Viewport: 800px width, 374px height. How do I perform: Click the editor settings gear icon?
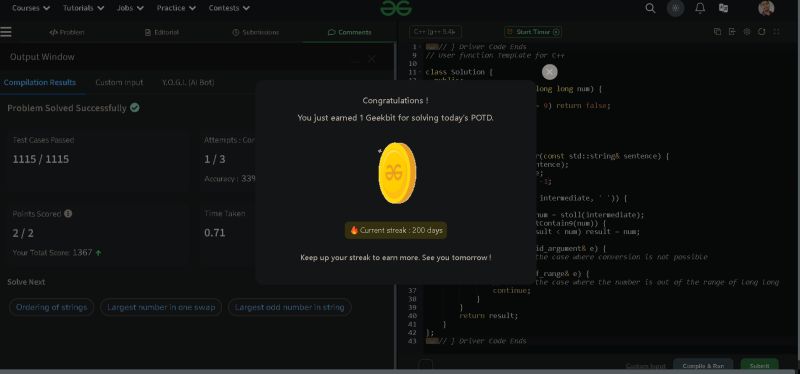[746, 32]
